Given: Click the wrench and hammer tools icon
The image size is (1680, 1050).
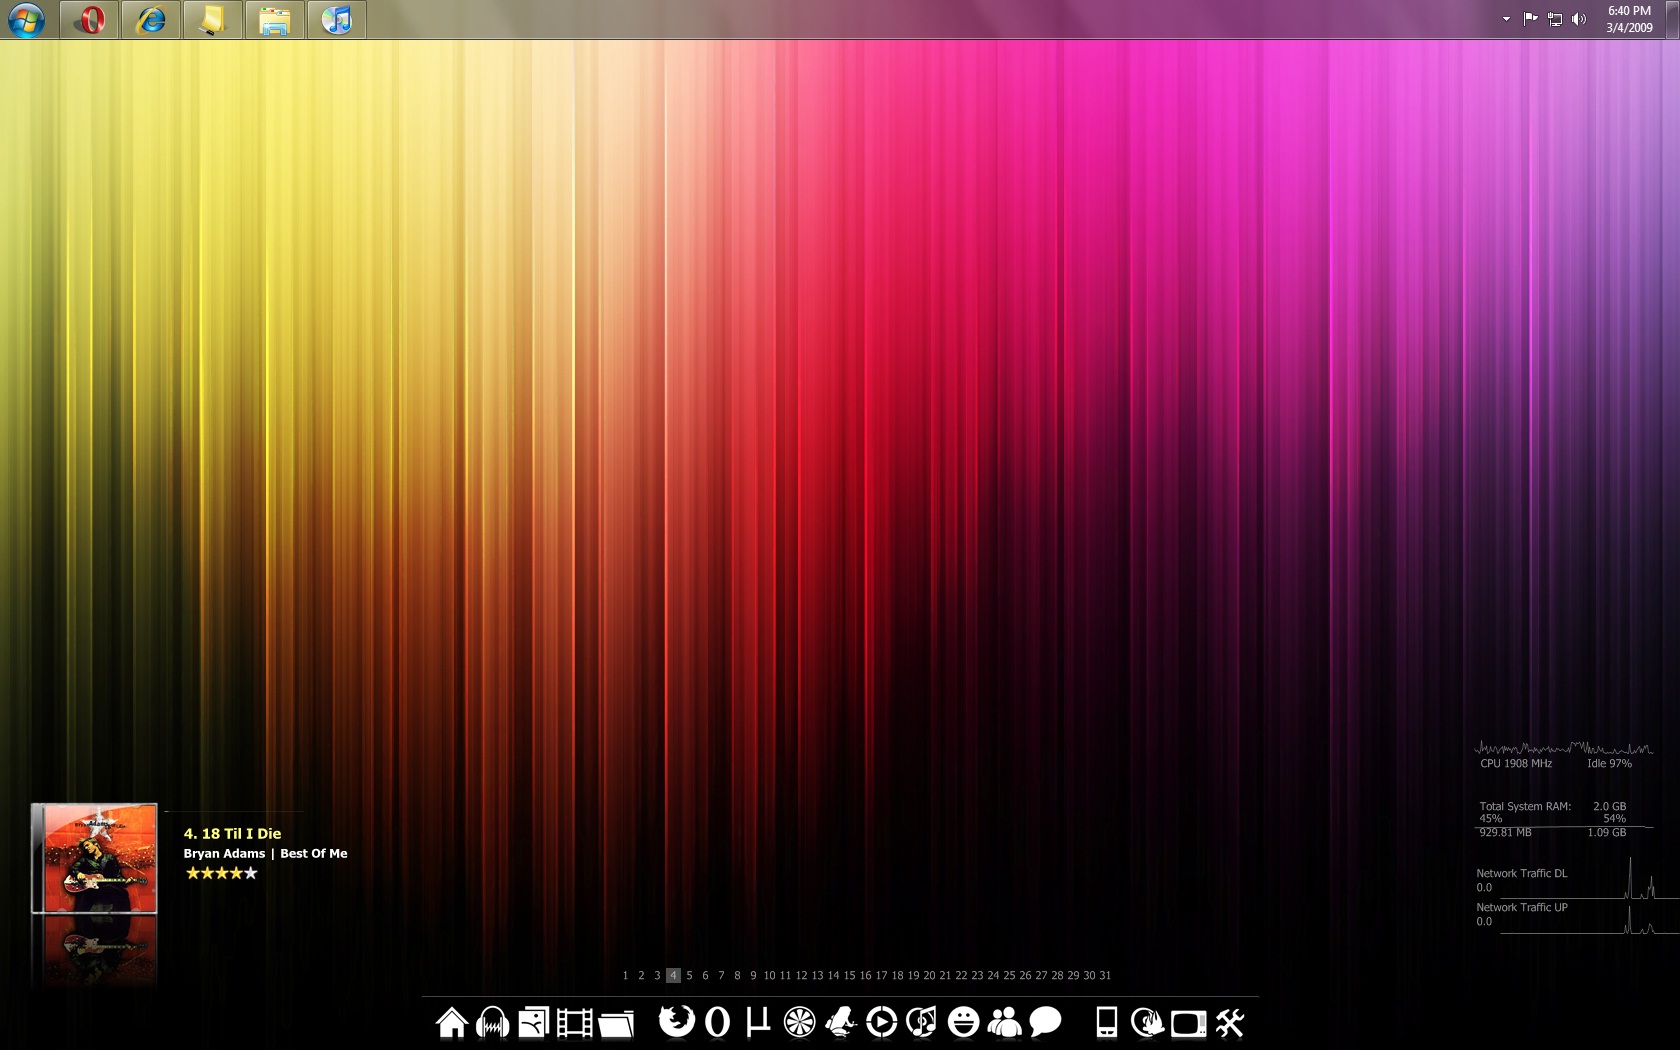Looking at the screenshot, I should [1230, 1022].
